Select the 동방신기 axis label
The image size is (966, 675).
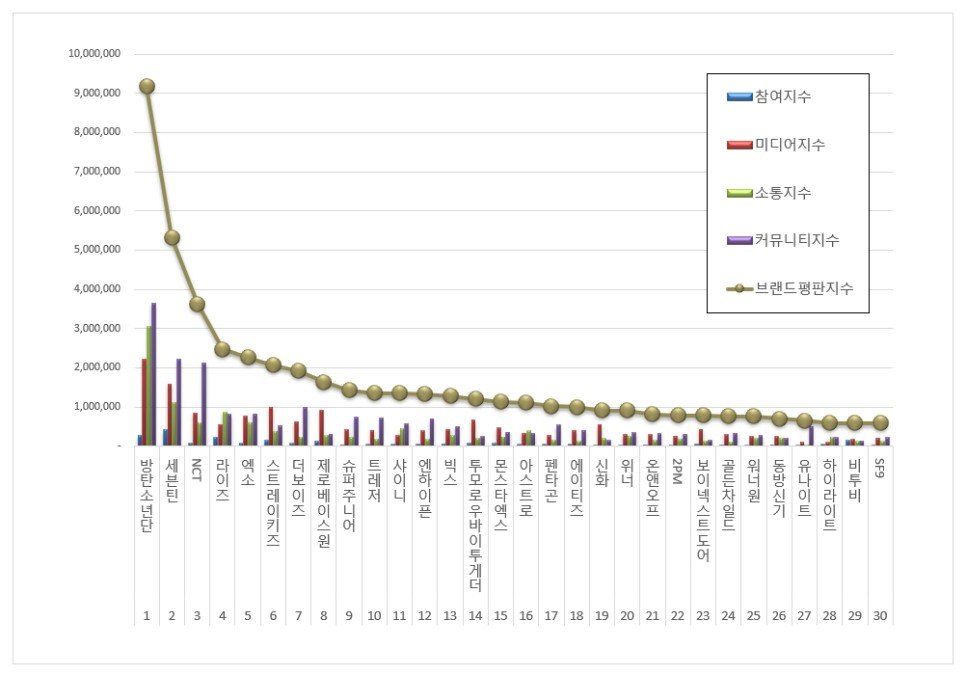pyautogui.click(x=778, y=488)
